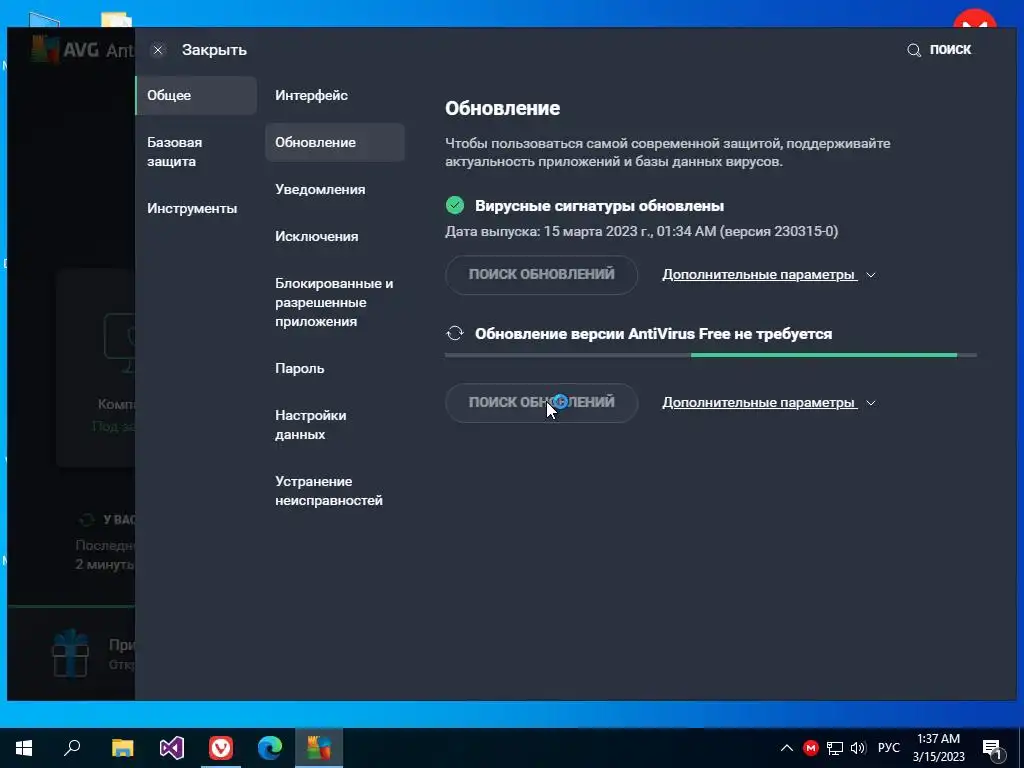This screenshot has height=768, width=1024.
Task: Click Дополнительные параметры link for virus signatures
Action: point(759,275)
